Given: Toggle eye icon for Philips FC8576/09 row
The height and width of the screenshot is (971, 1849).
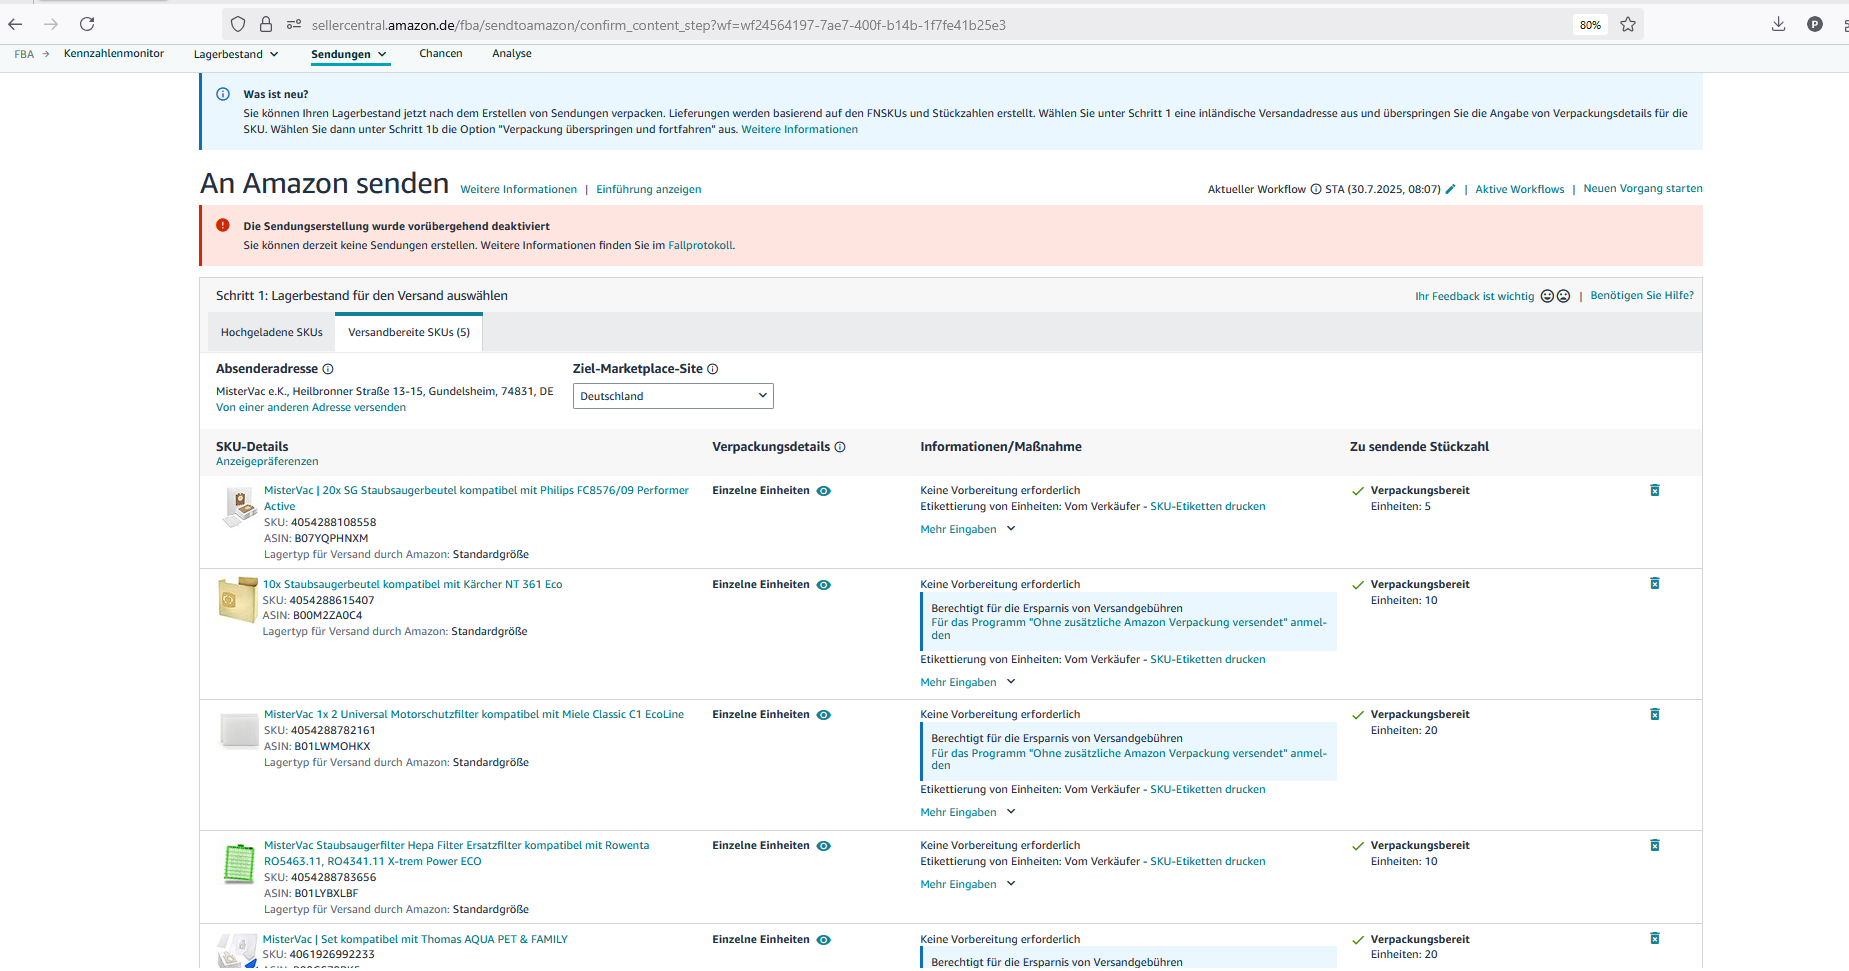Looking at the screenshot, I should [x=824, y=491].
